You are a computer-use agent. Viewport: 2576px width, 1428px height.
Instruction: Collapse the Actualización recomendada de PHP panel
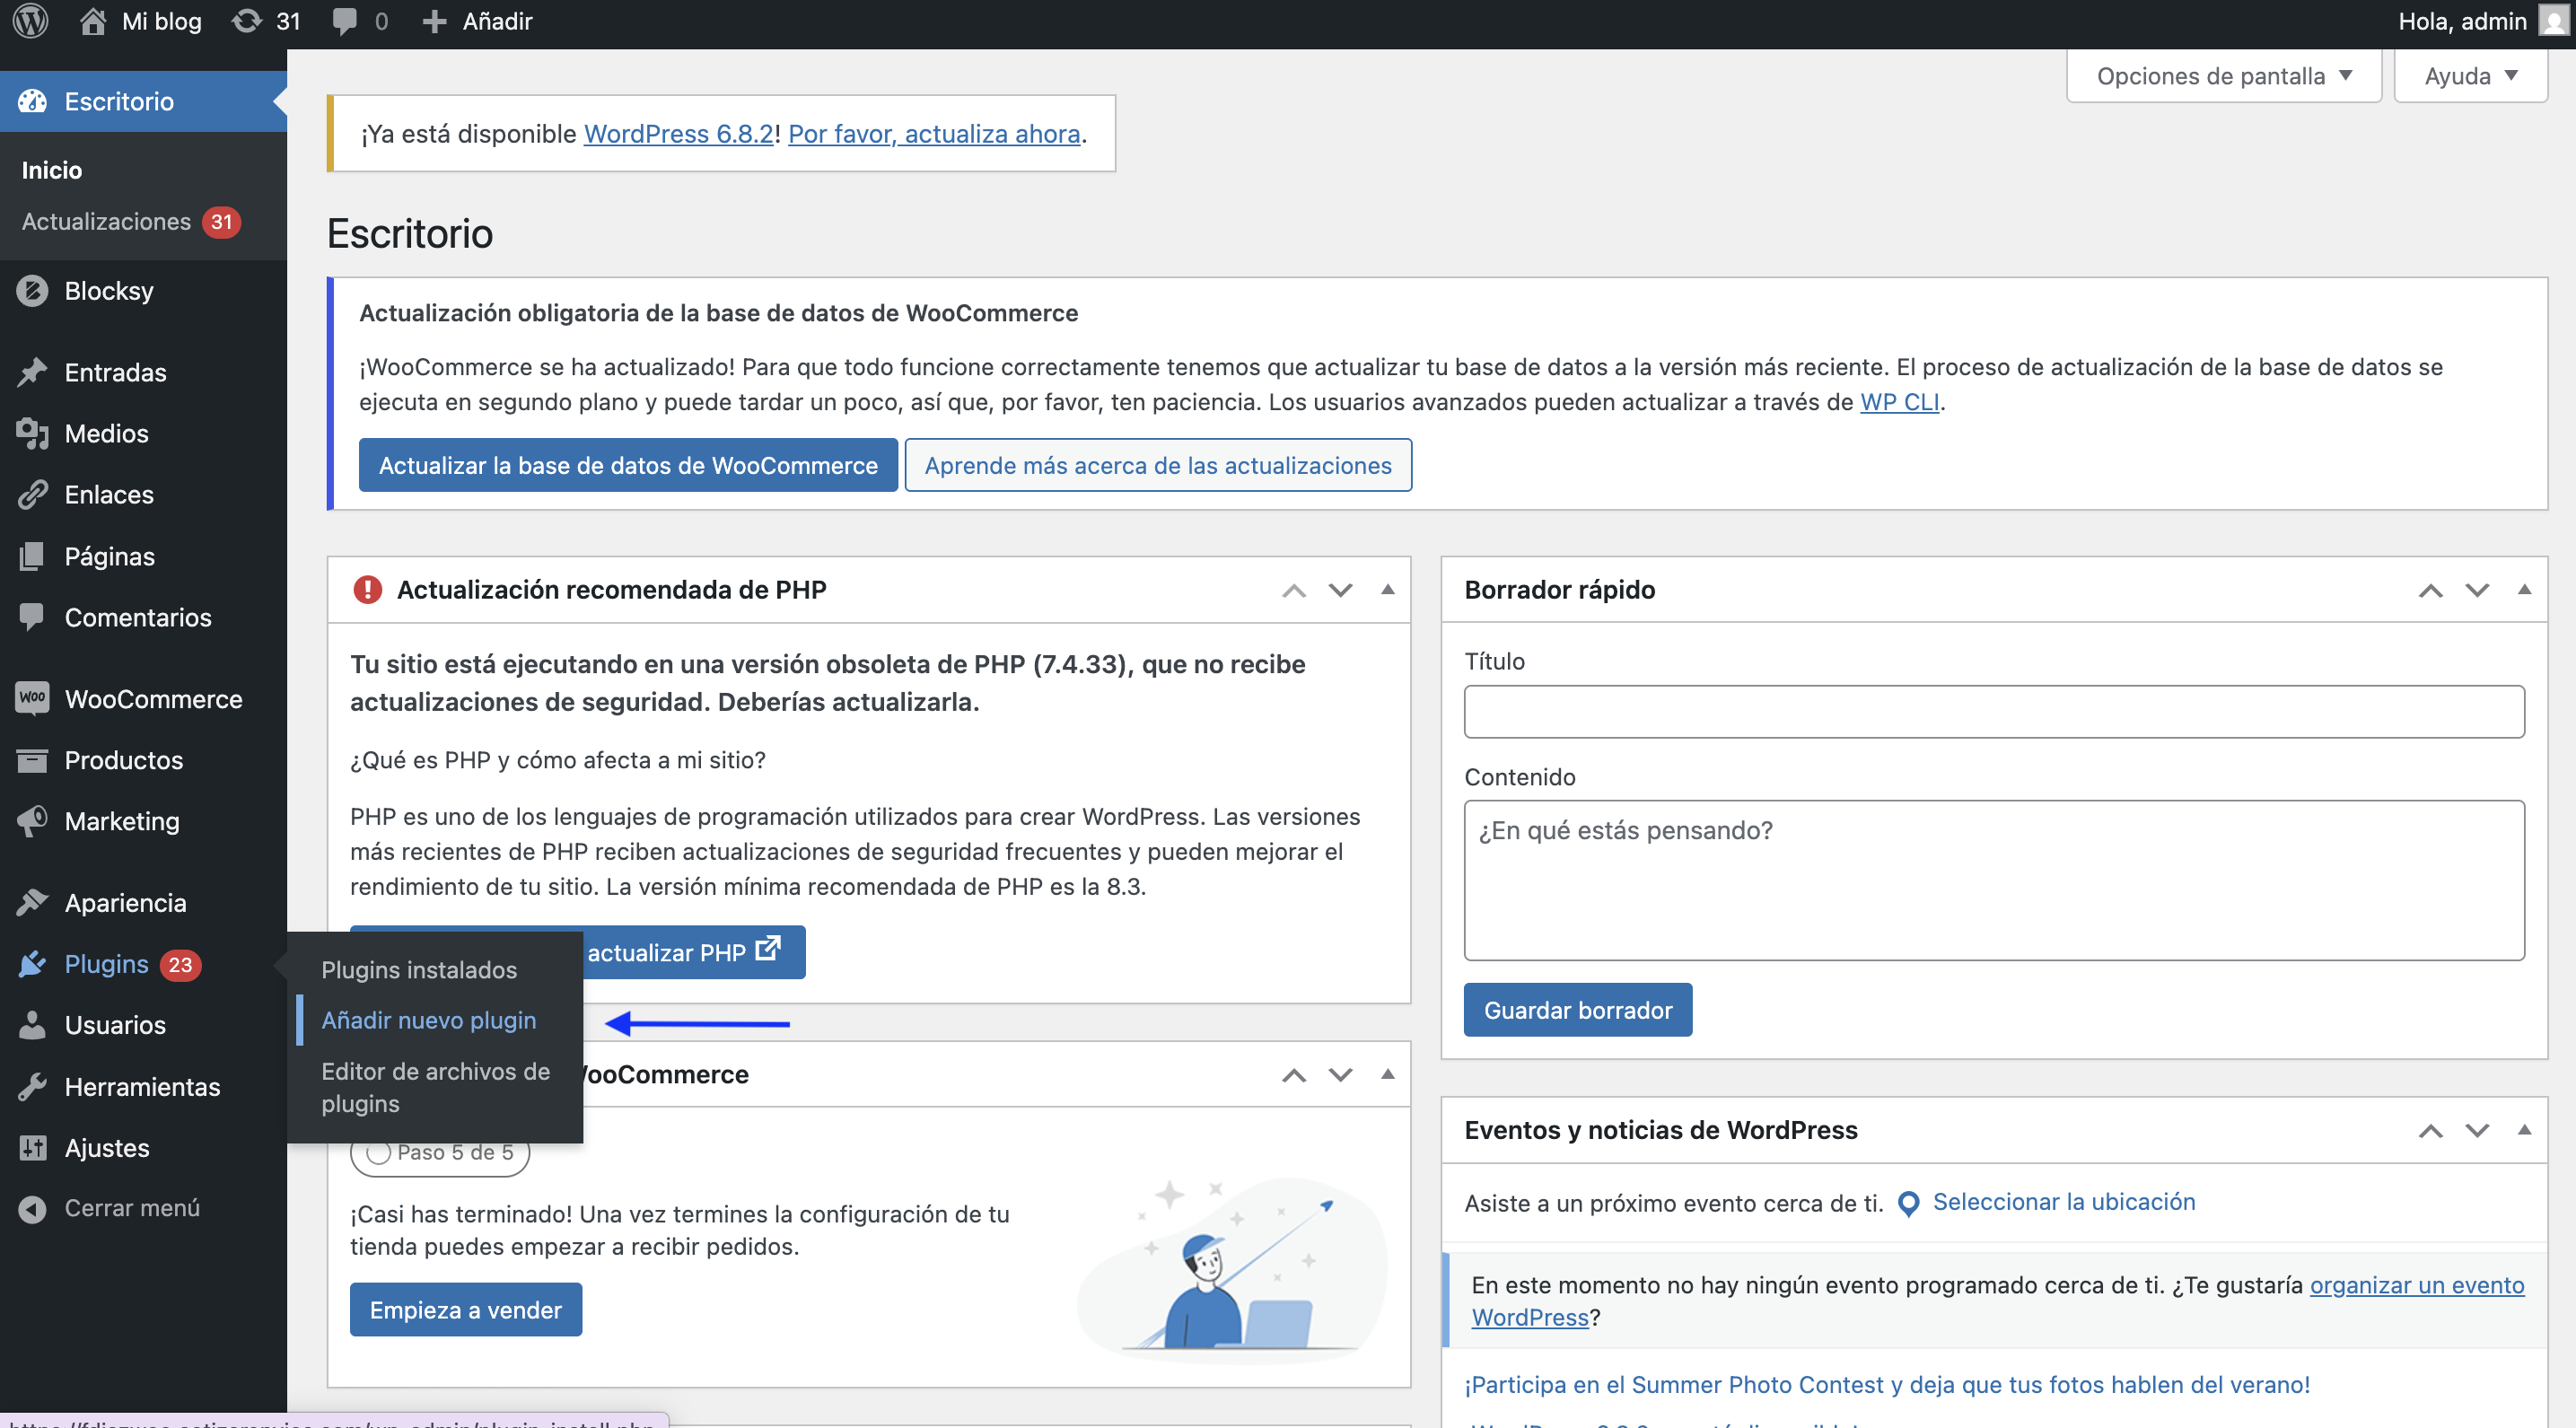click(1387, 589)
